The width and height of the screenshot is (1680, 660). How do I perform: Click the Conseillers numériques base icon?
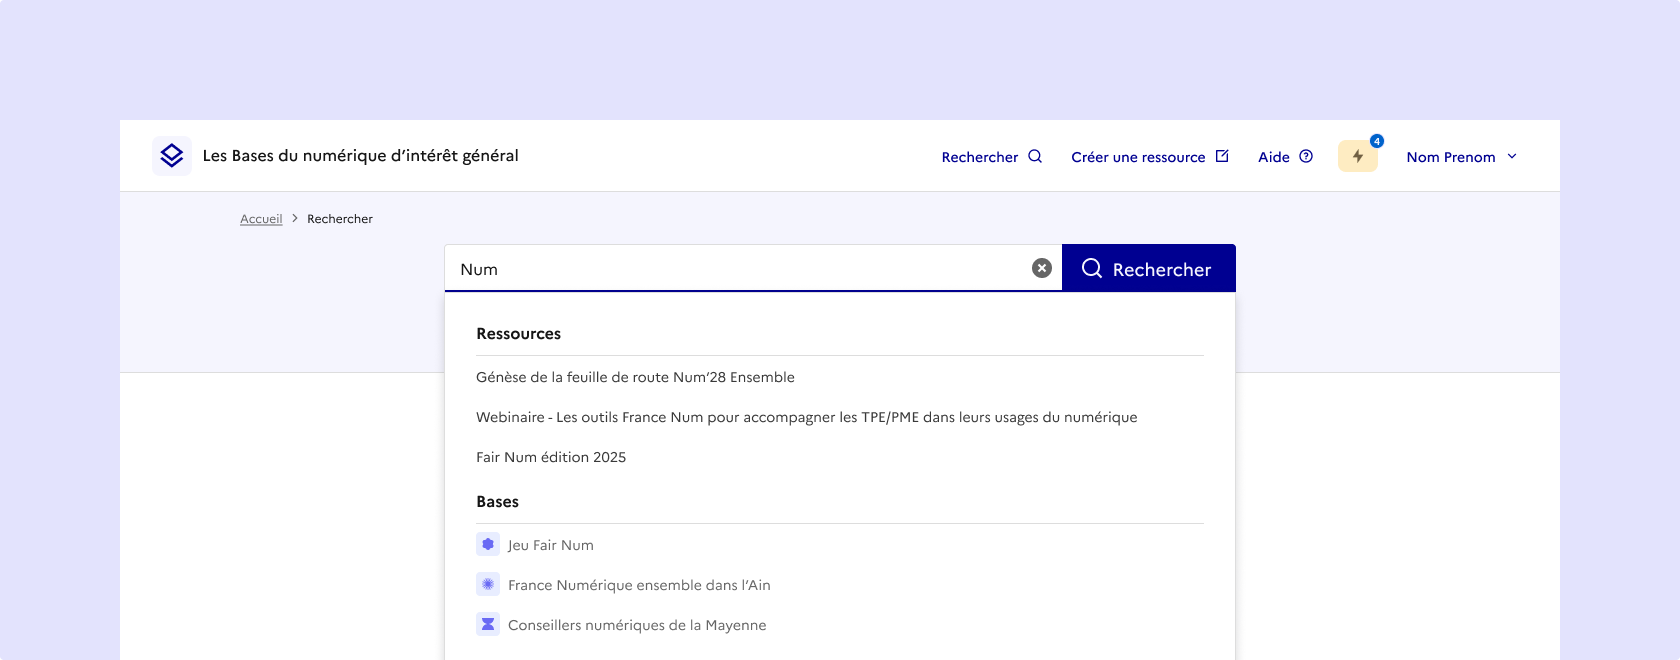488,624
